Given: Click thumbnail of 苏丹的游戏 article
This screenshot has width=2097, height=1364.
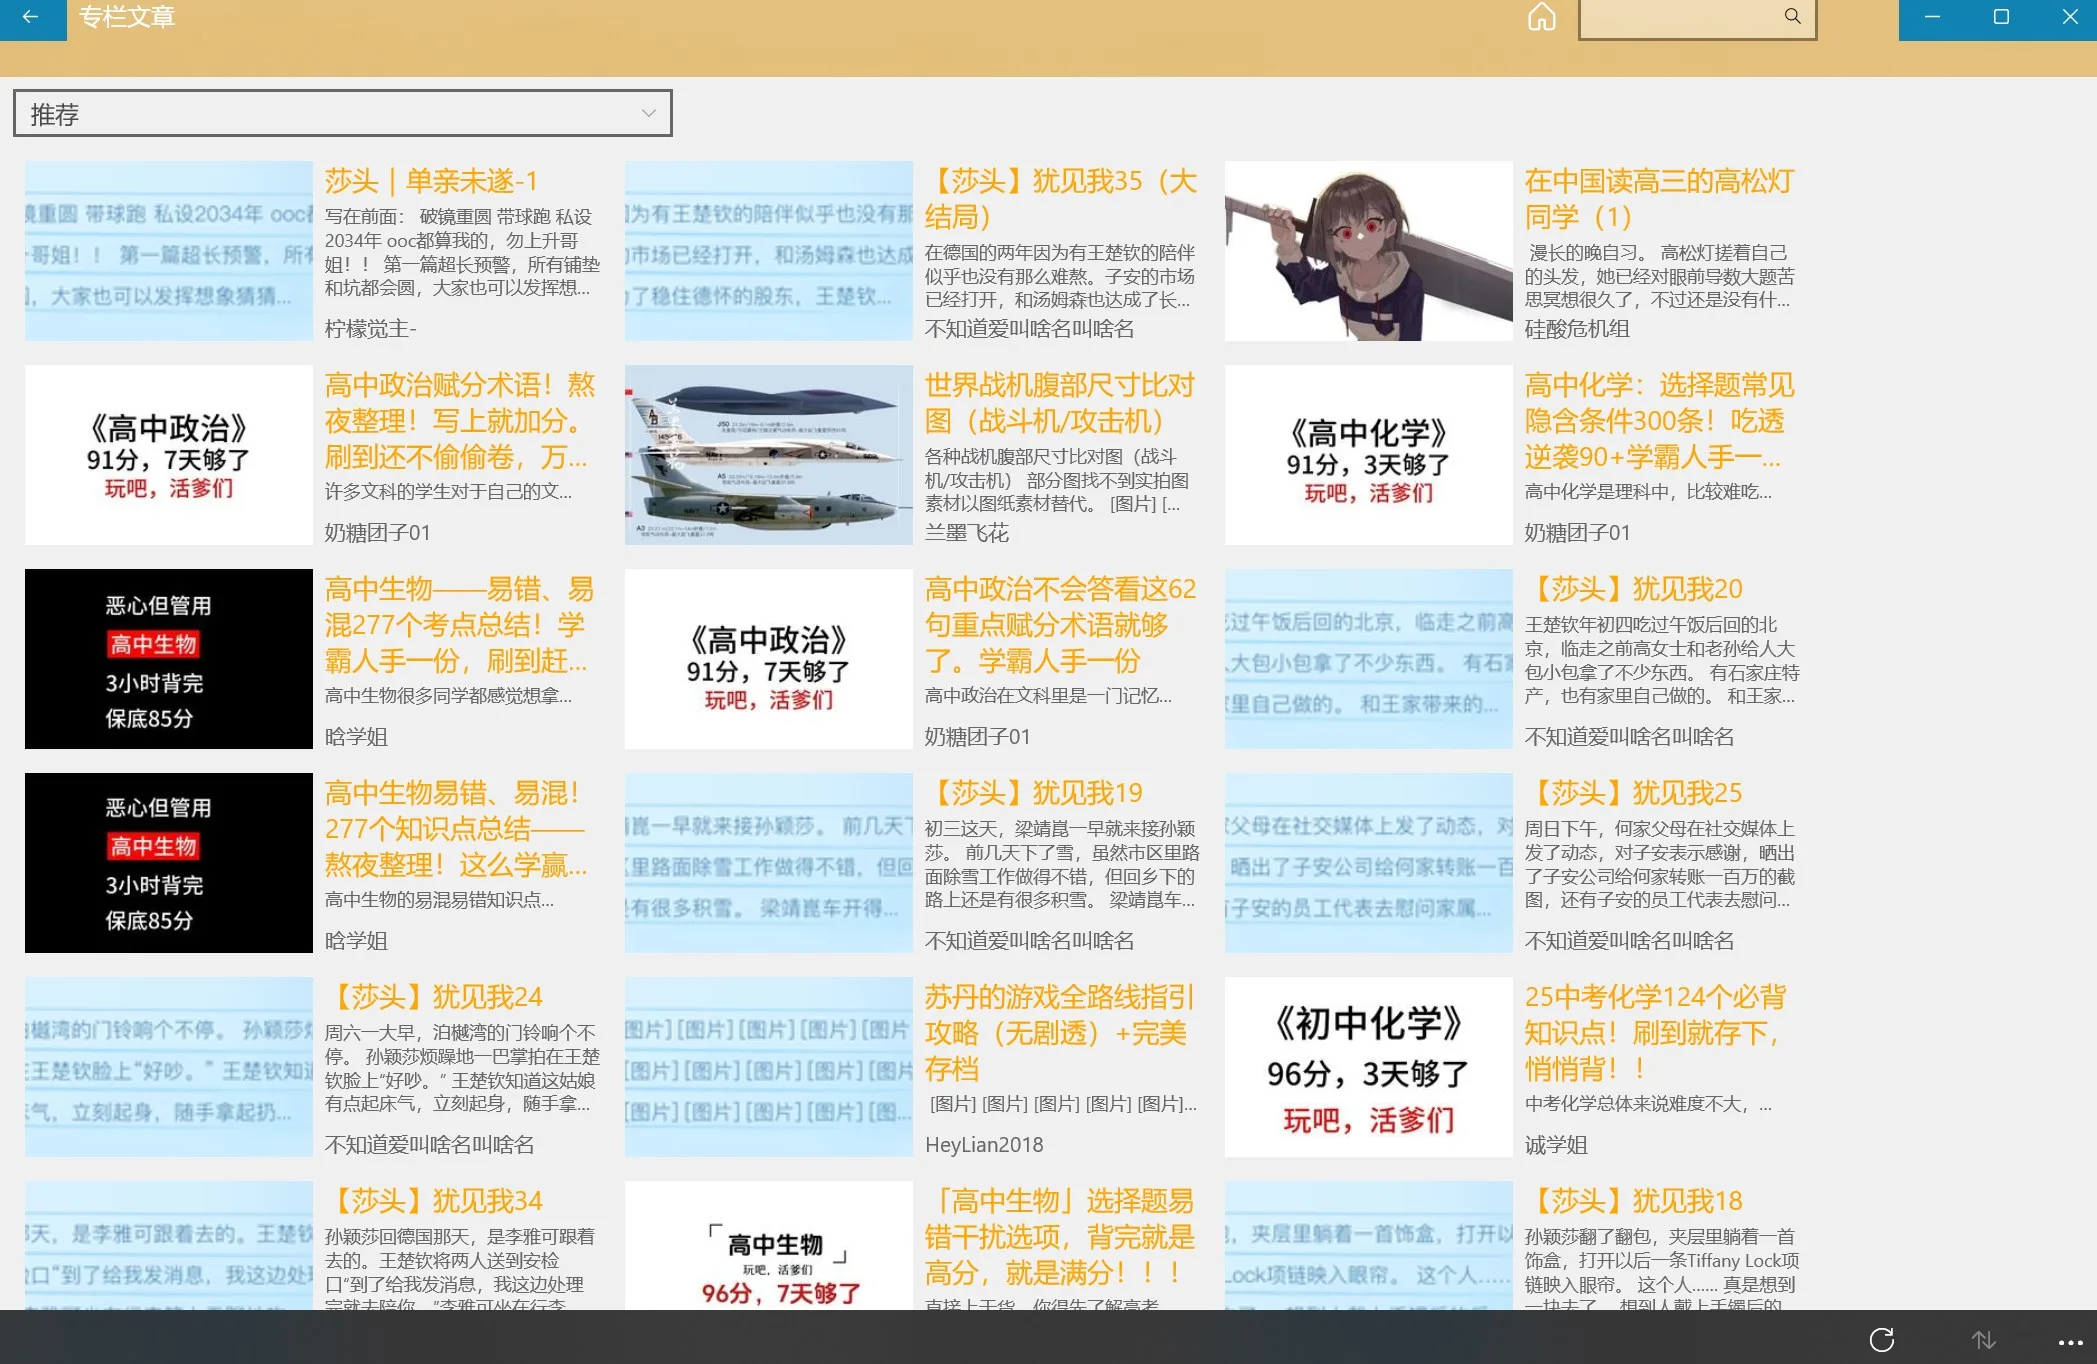Looking at the screenshot, I should pos(768,1067).
